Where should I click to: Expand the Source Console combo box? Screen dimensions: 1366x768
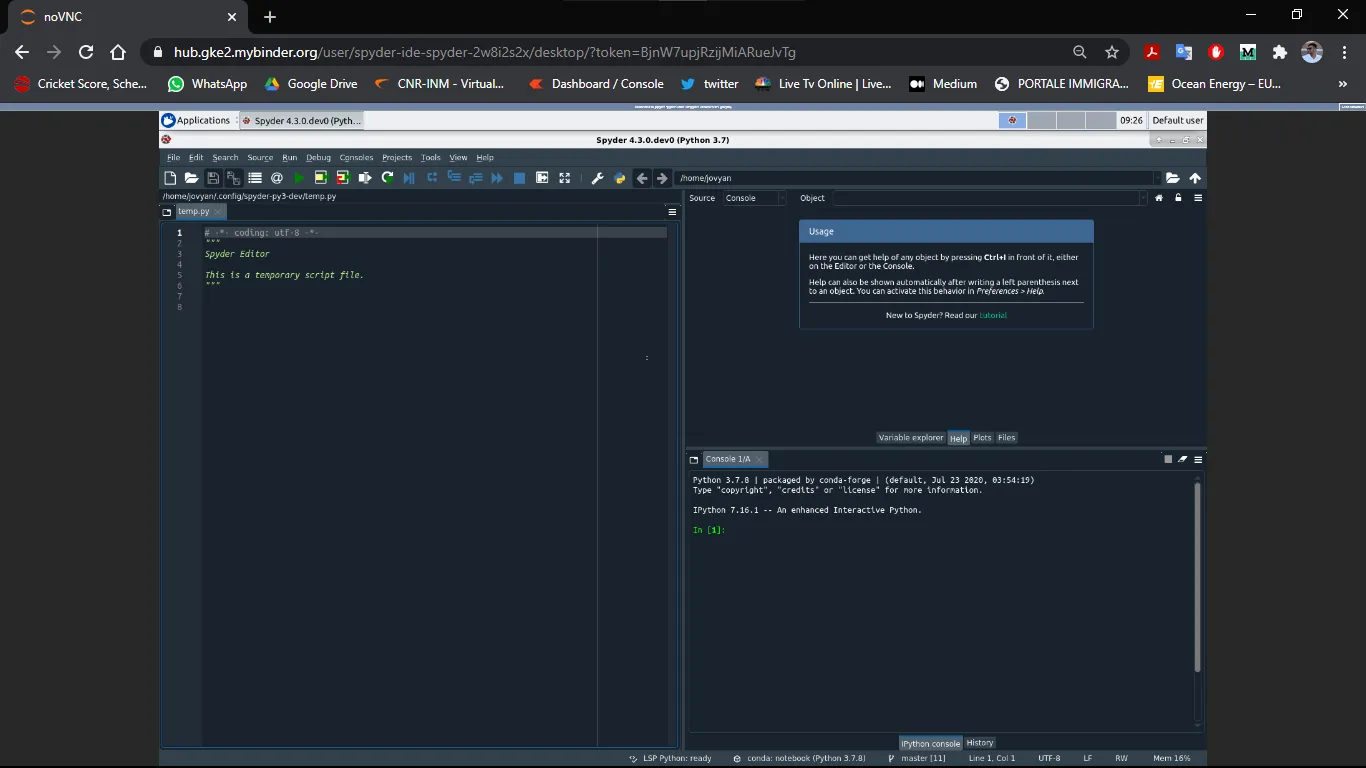[754, 198]
